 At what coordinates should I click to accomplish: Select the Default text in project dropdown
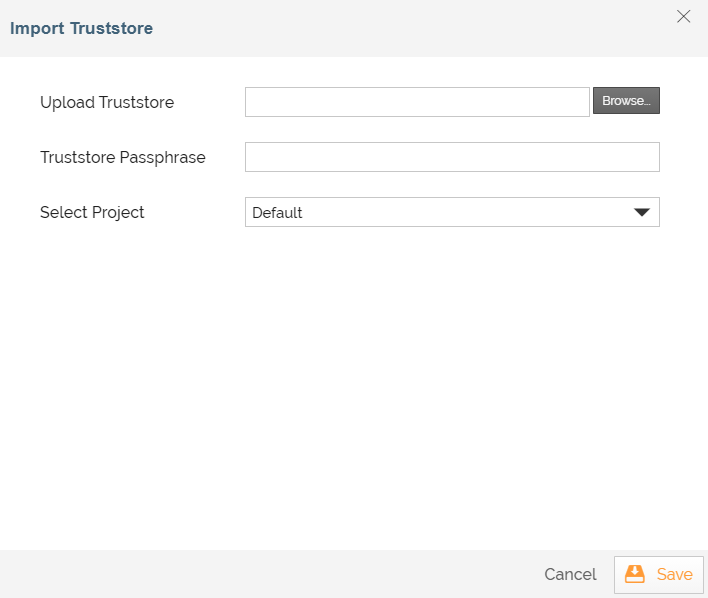coord(277,212)
